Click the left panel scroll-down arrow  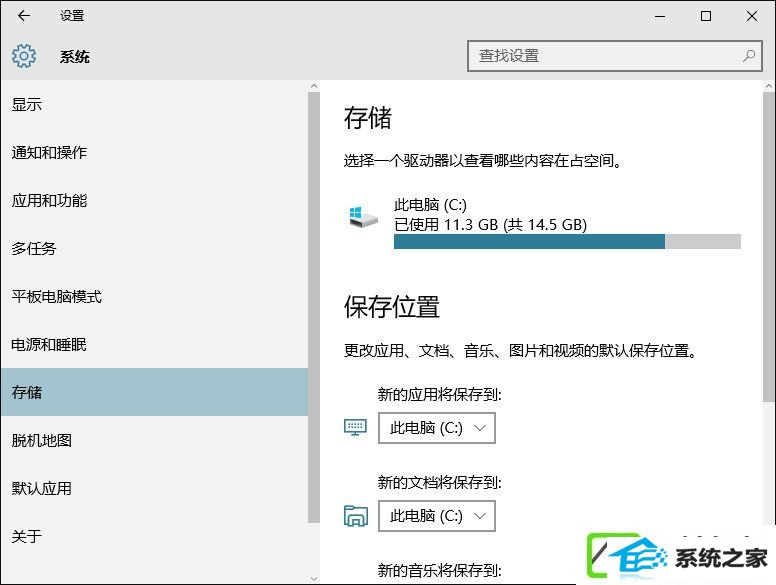point(314,578)
